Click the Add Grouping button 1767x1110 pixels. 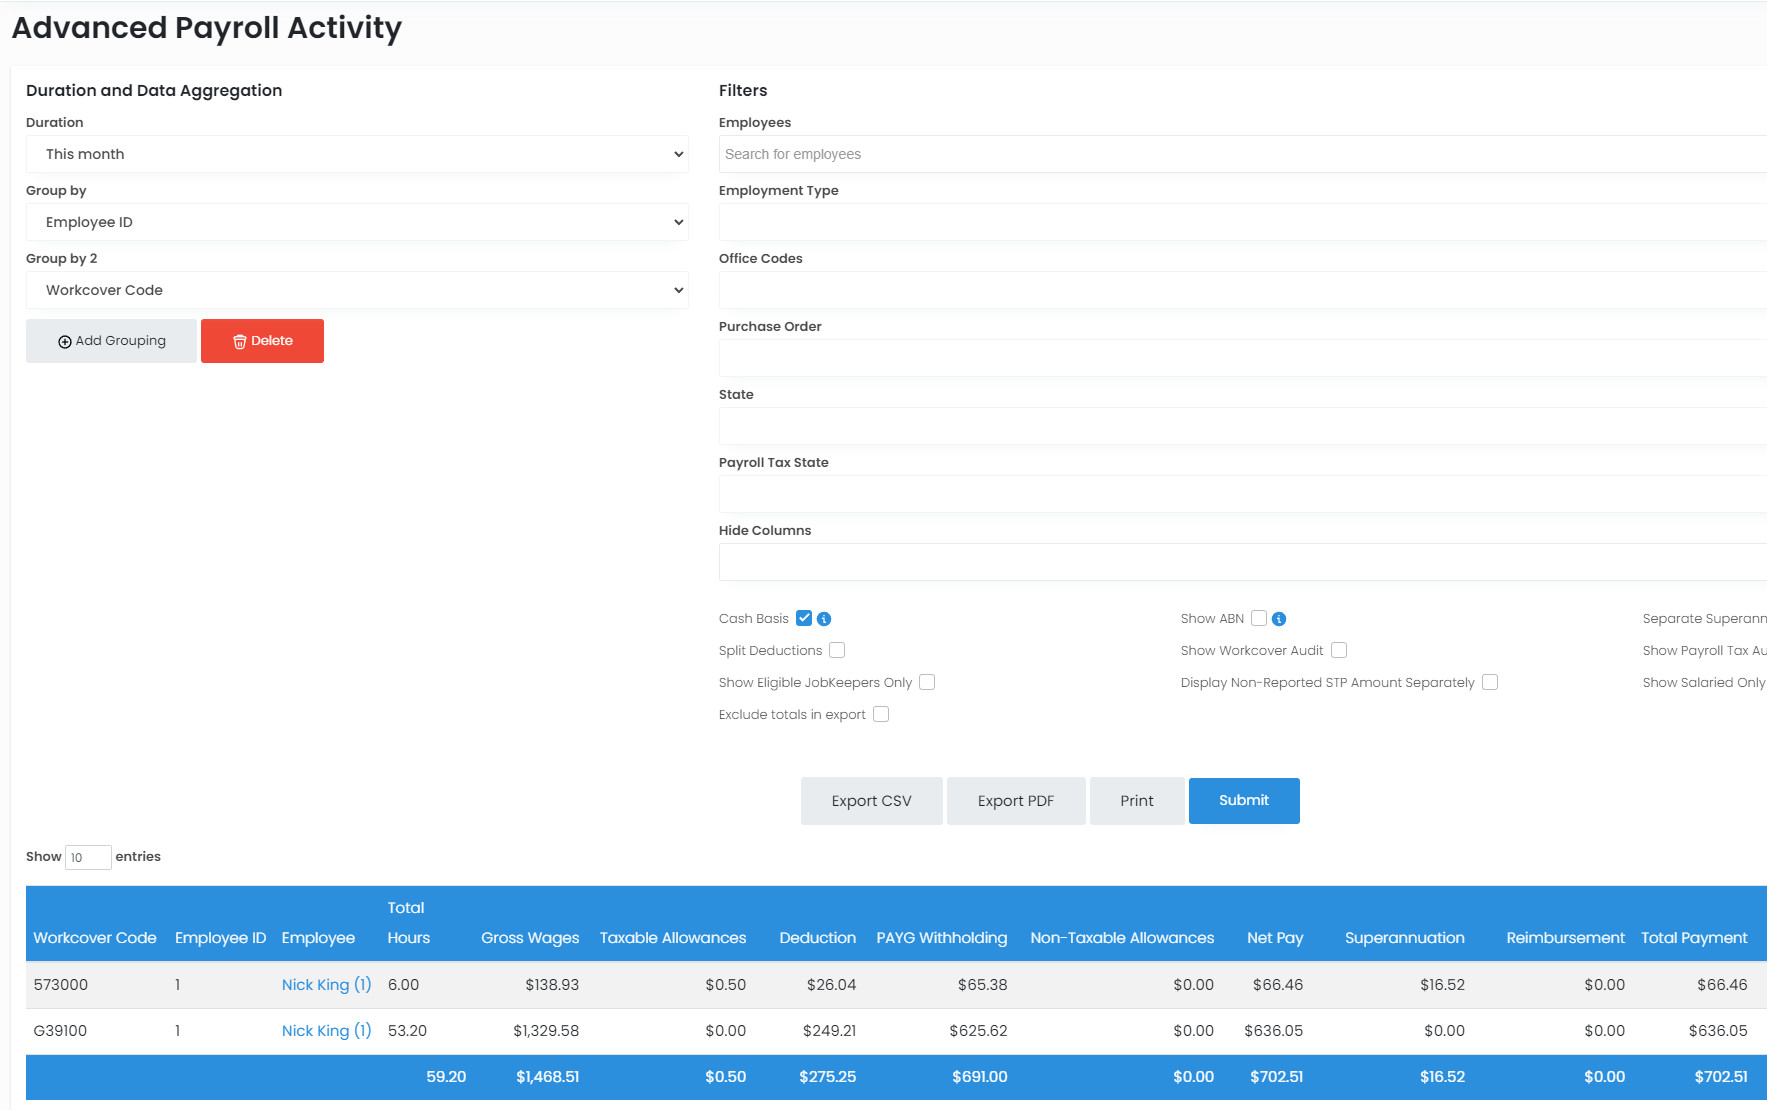click(x=111, y=341)
